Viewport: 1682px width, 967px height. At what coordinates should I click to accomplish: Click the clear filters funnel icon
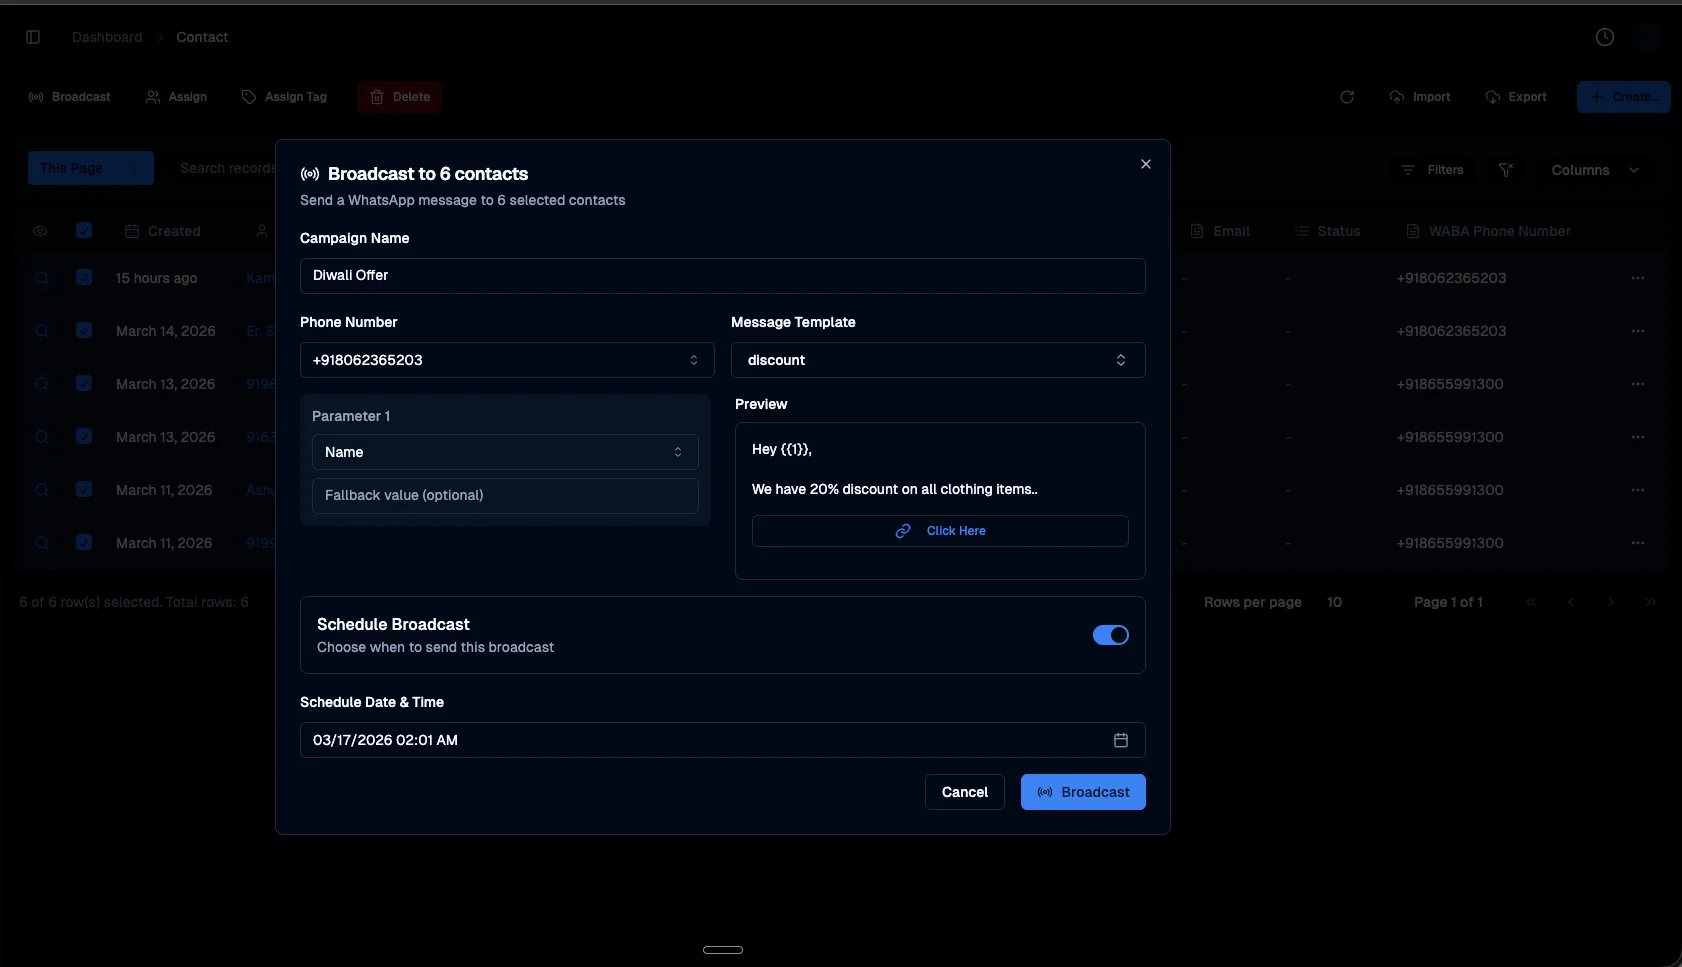coord(1505,170)
